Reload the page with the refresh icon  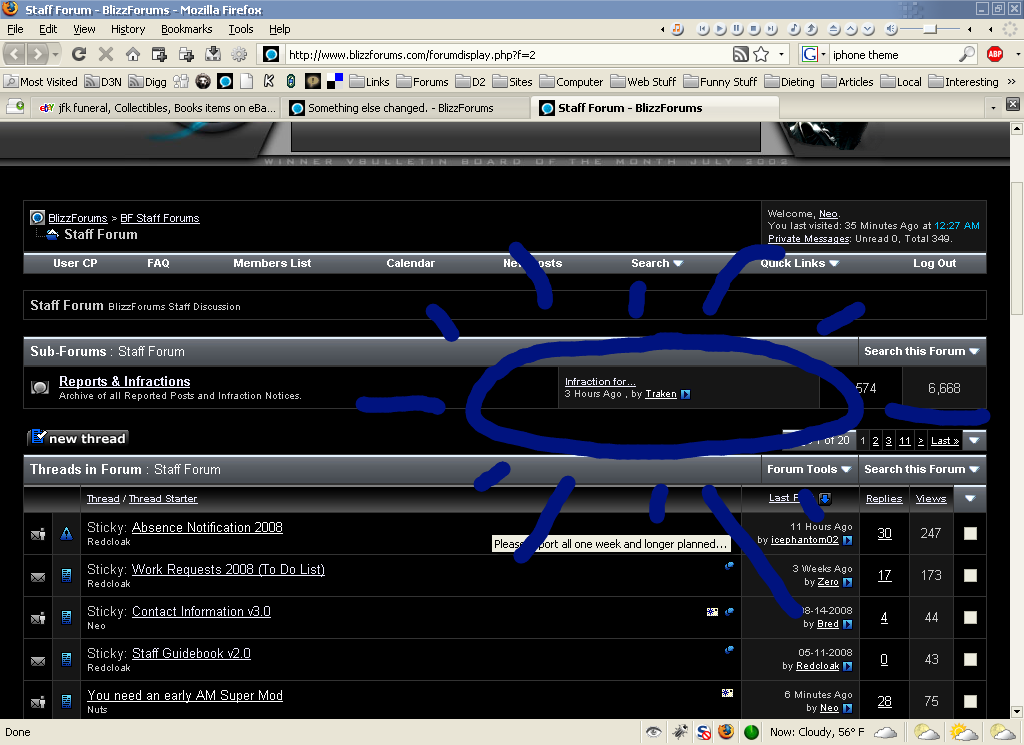(x=79, y=54)
